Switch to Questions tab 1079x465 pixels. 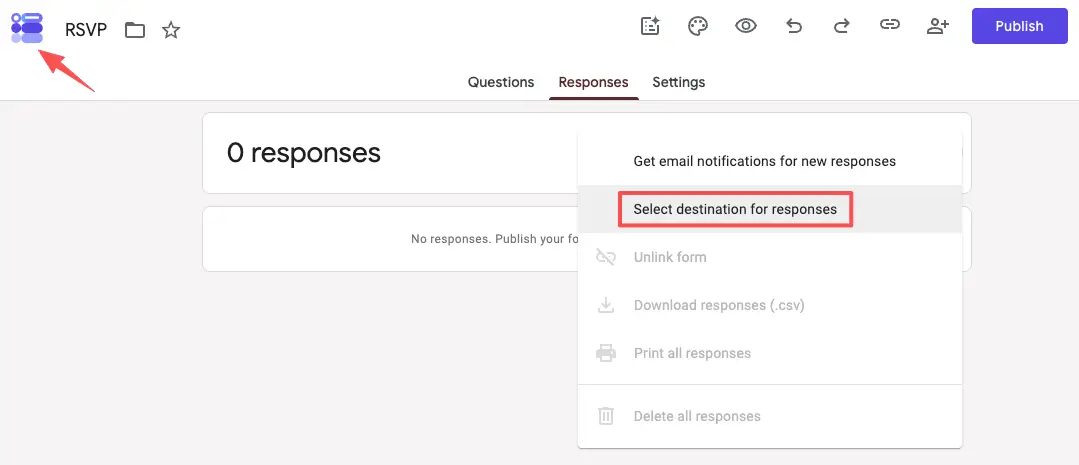point(501,82)
